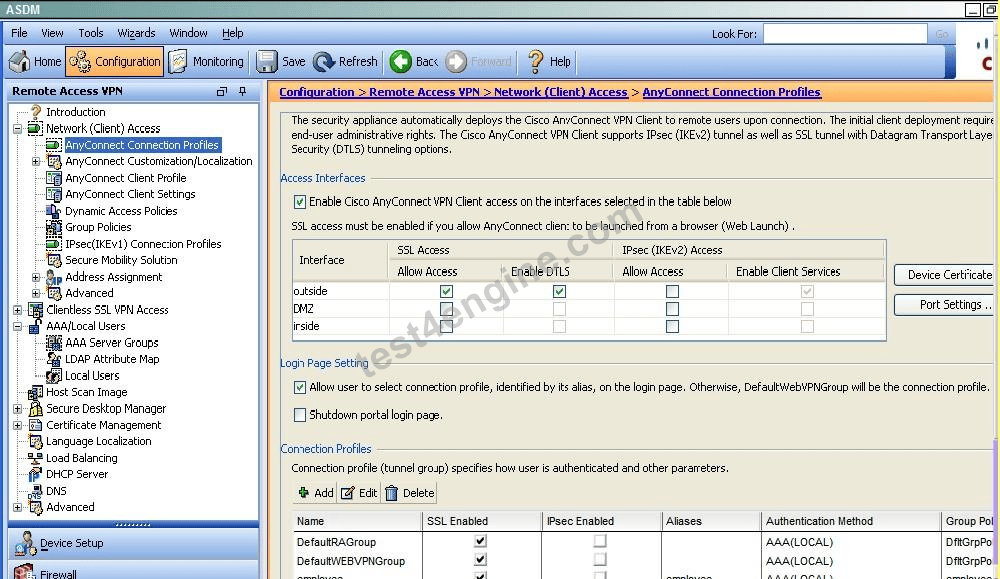Go back using the green Back arrow
The image size is (1000, 579).
pos(401,61)
